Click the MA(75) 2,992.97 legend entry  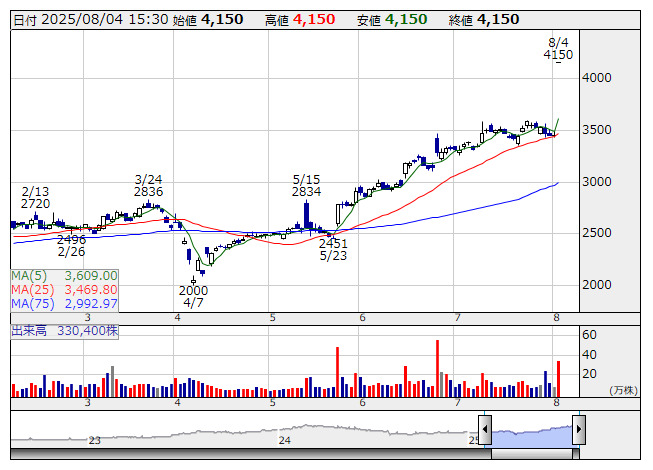[64, 304]
